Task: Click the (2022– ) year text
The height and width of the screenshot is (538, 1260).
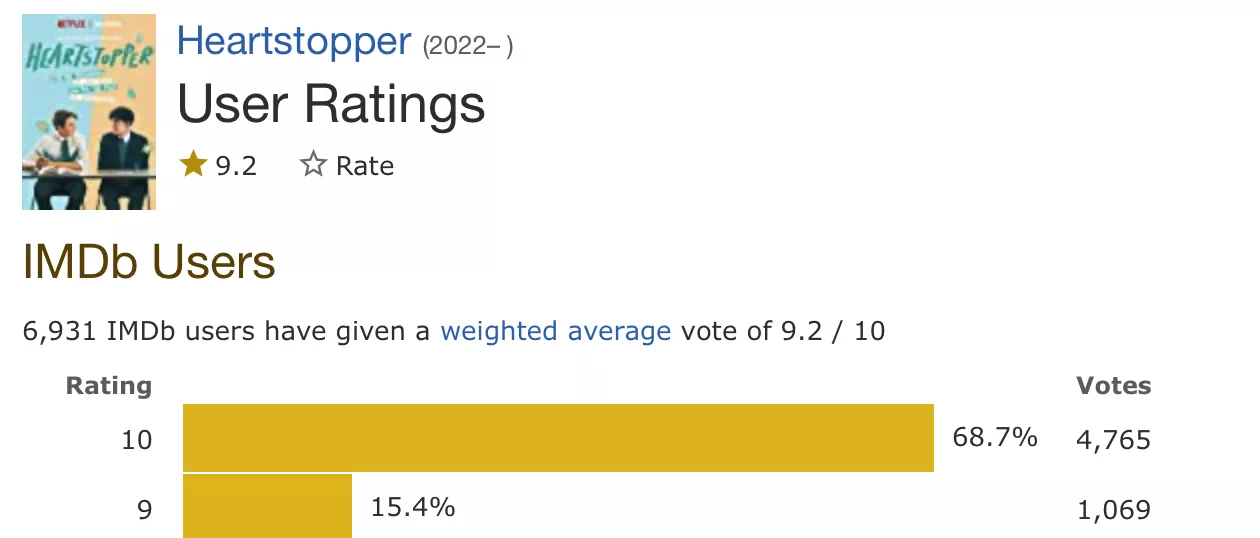Action: point(468,46)
